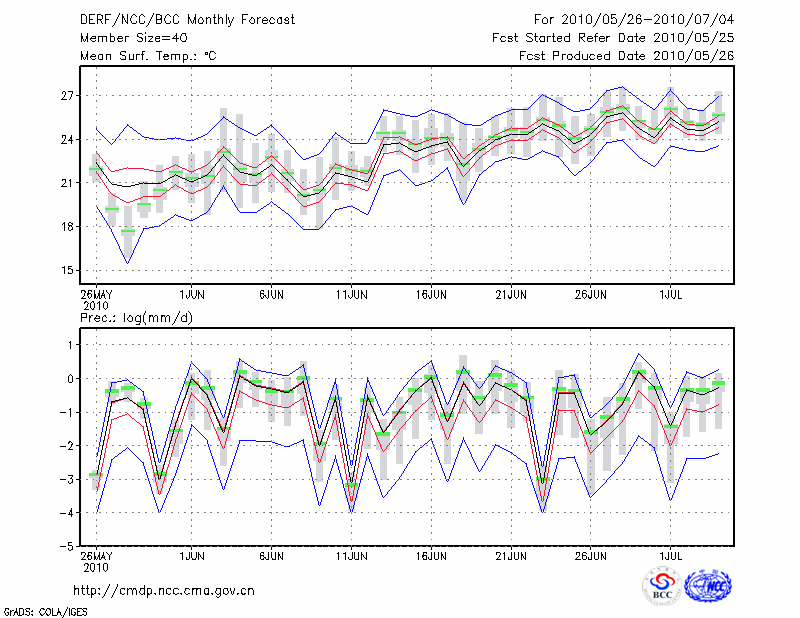Click the GrADS: COLA/IGES credit text

click(x=46, y=610)
